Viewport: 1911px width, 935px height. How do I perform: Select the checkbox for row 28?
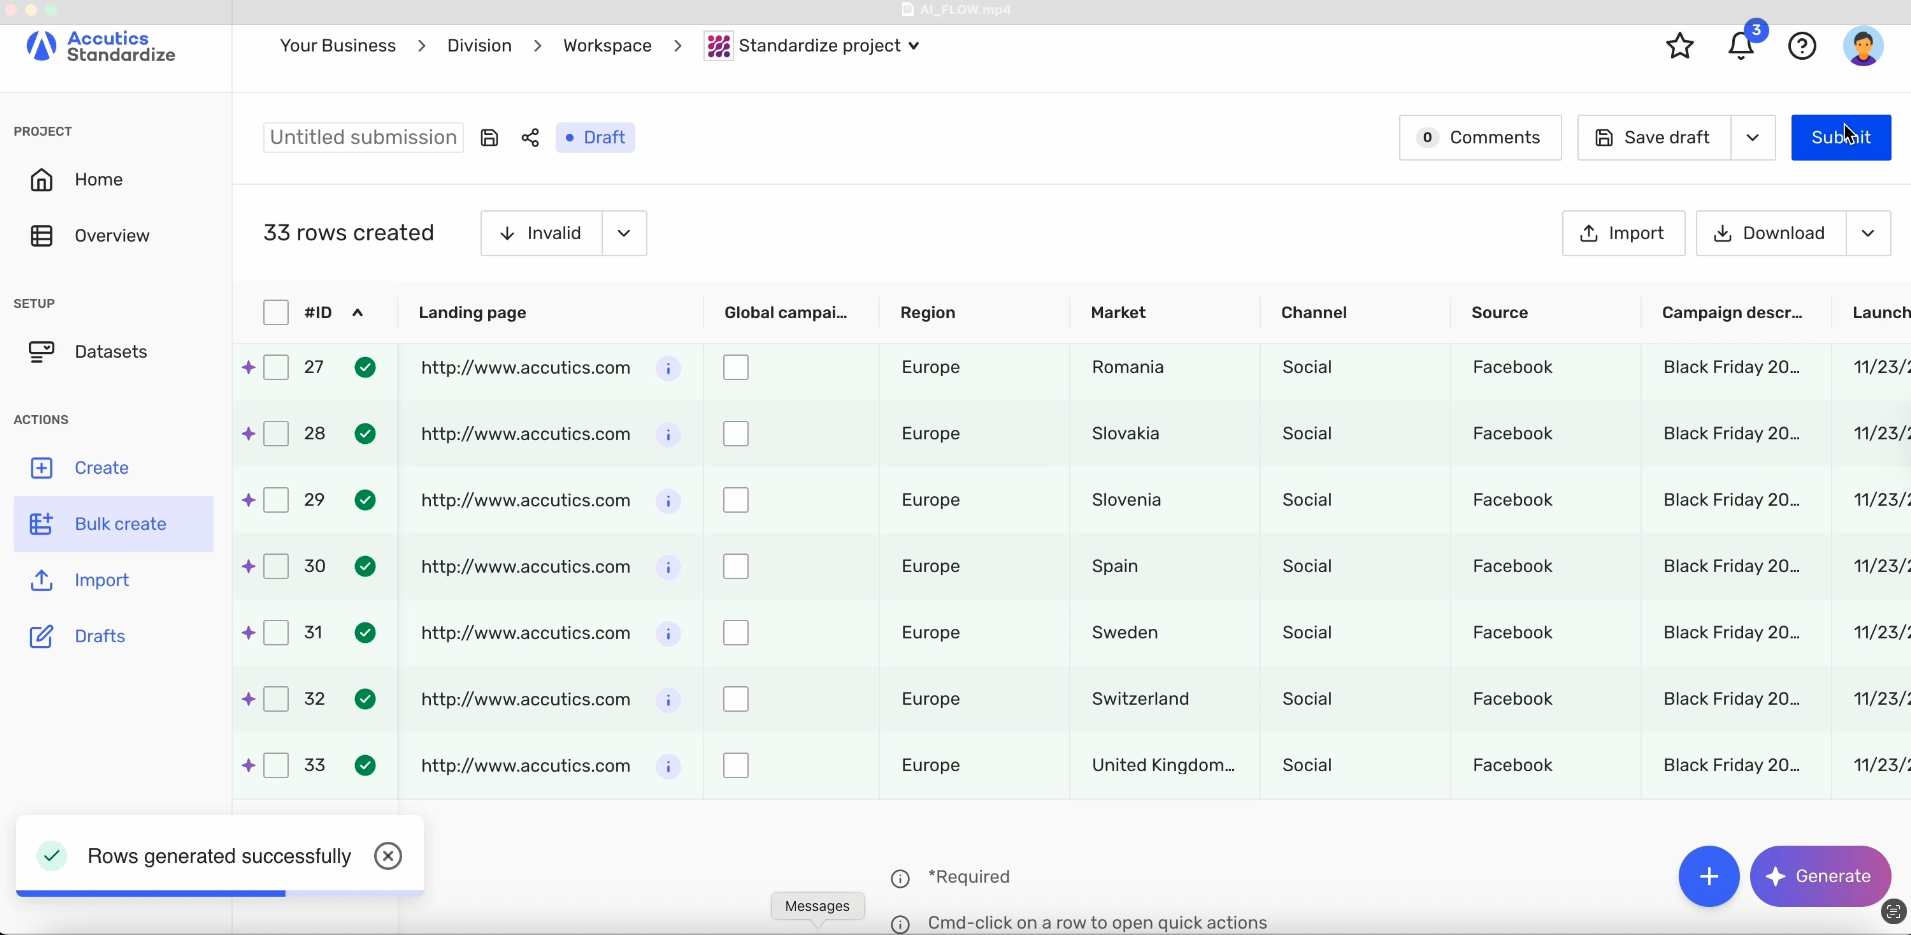(x=276, y=434)
